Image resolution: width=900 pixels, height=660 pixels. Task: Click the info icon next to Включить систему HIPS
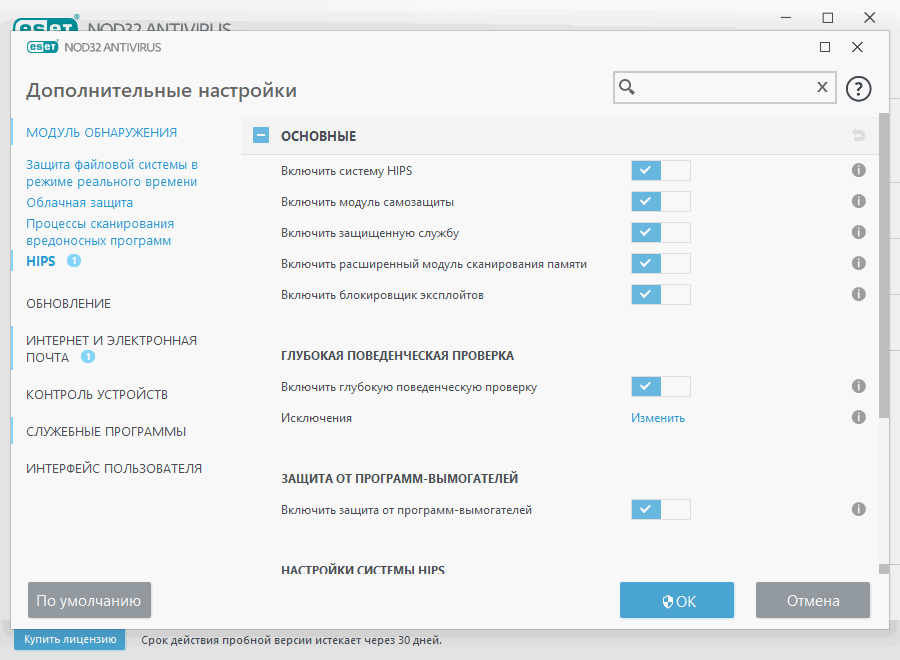tap(858, 170)
